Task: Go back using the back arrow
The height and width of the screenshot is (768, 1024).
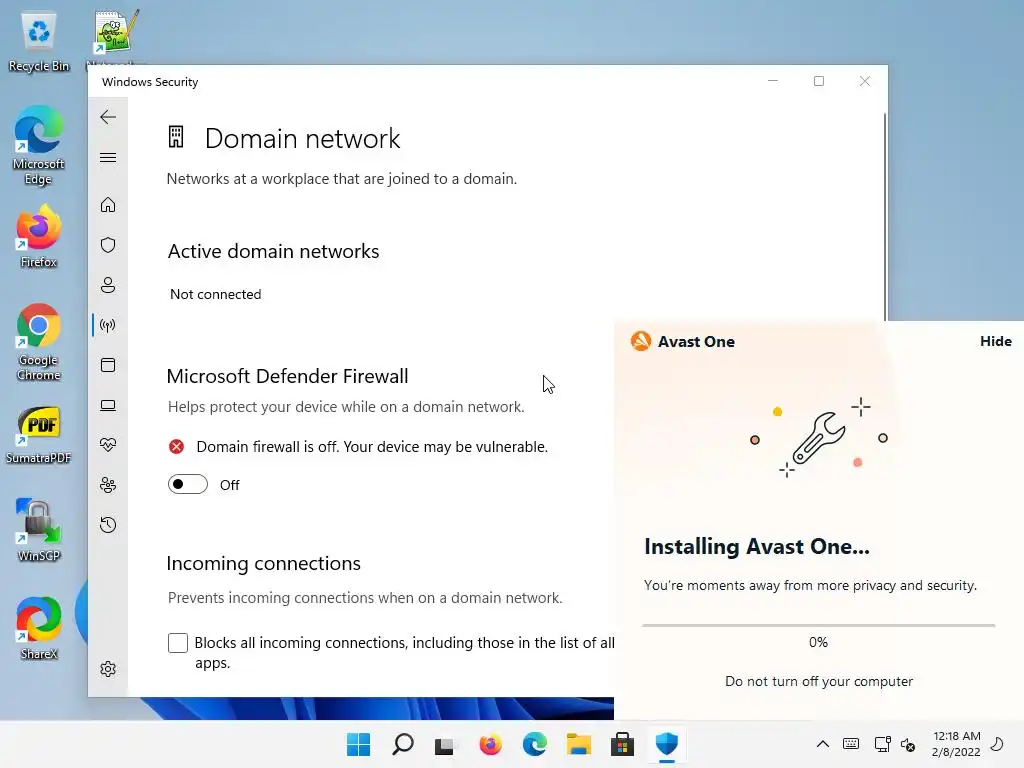Action: tap(108, 117)
